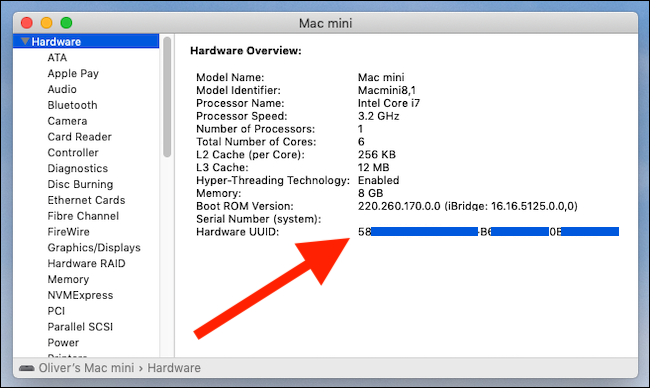Viewport: 650px width, 388px height.
Task: Click the Model Name label
Action: click(x=230, y=78)
